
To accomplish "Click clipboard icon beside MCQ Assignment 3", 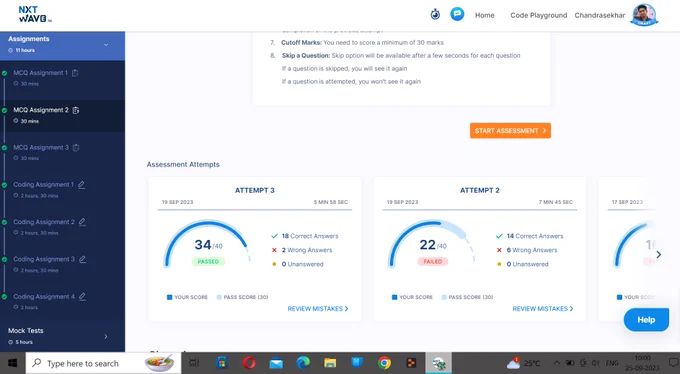I will pos(76,148).
